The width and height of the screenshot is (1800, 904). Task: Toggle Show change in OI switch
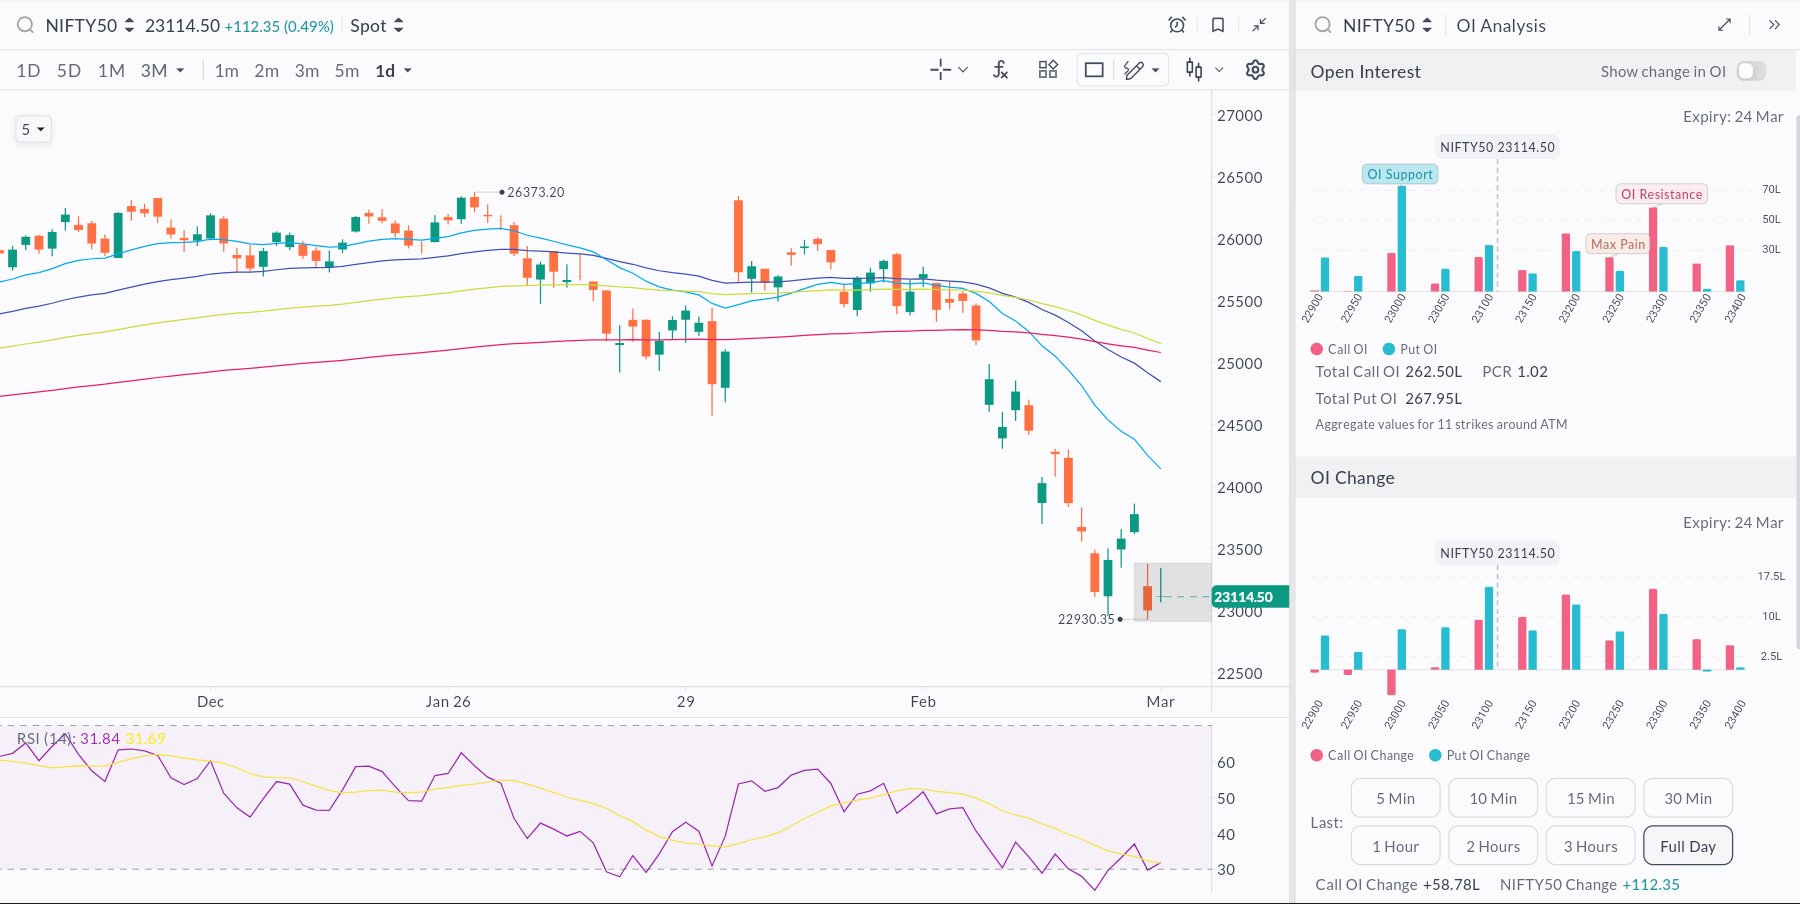[1750, 71]
